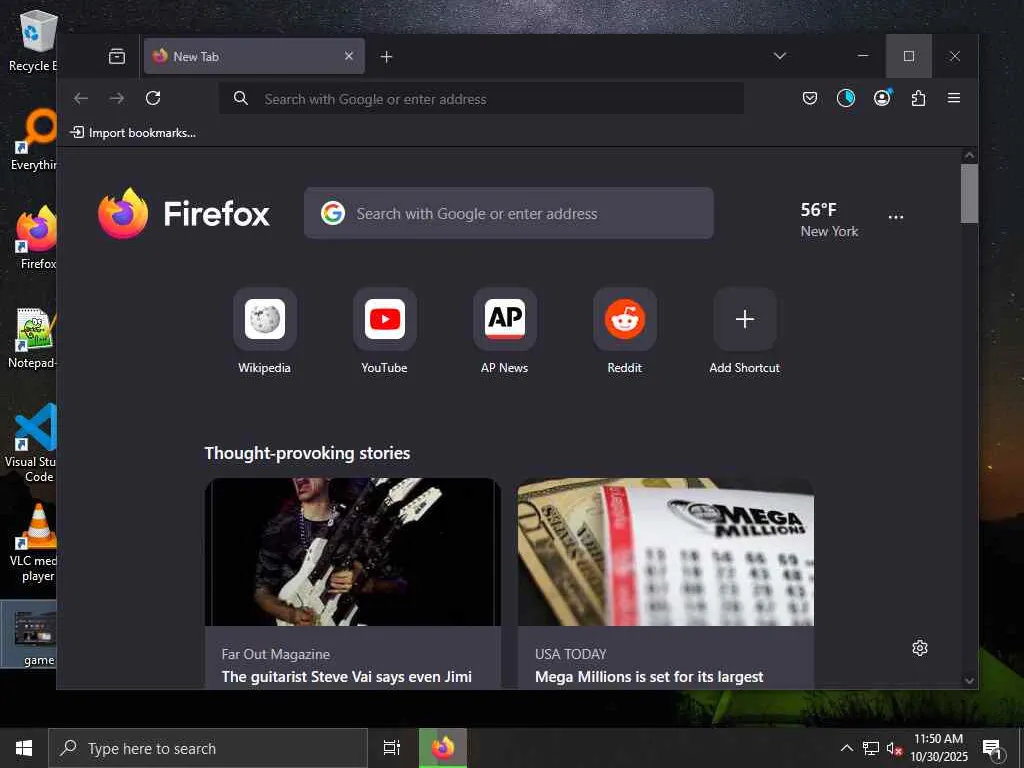Click the USA TODAY source label

click(x=571, y=654)
